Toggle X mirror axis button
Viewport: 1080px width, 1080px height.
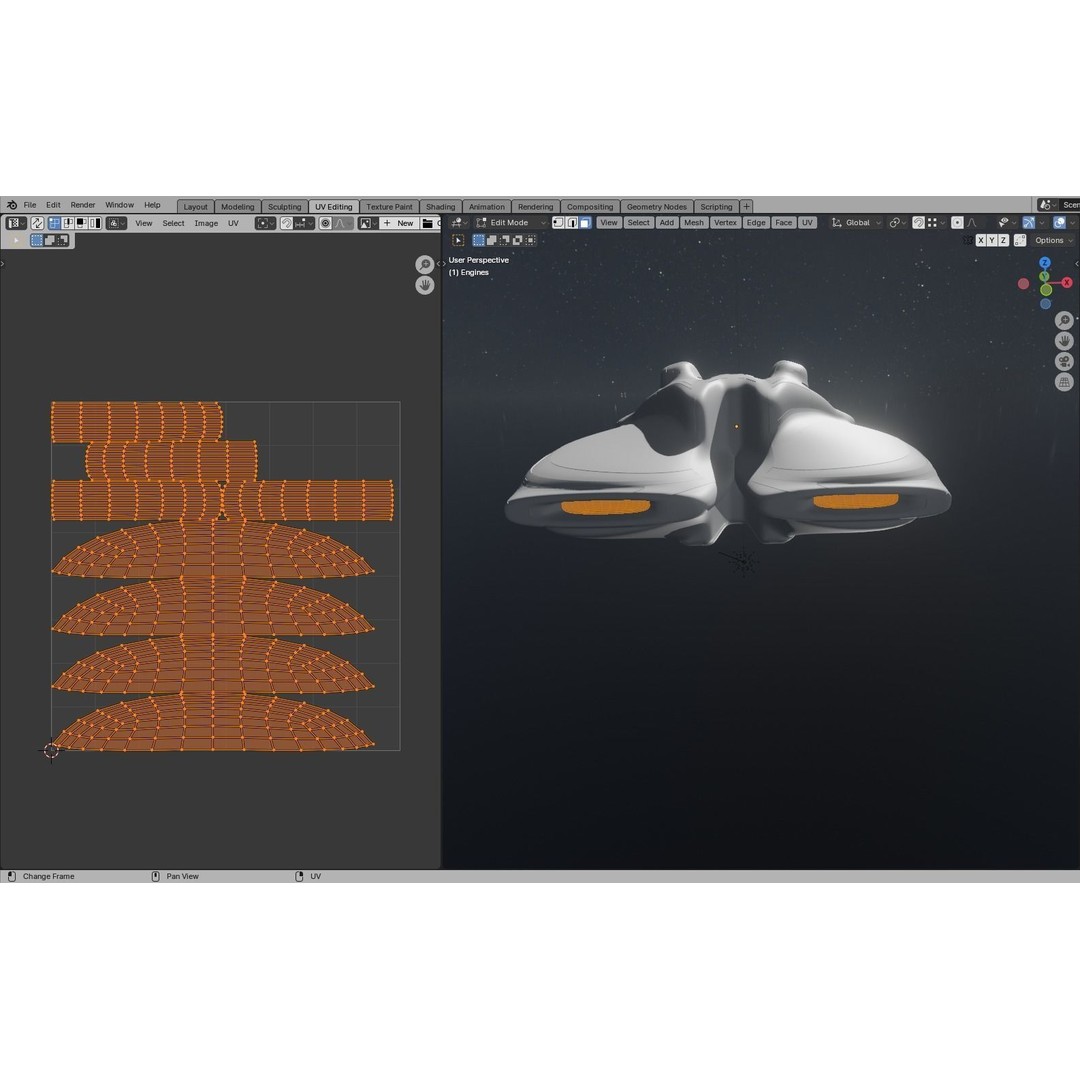(x=981, y=240)
